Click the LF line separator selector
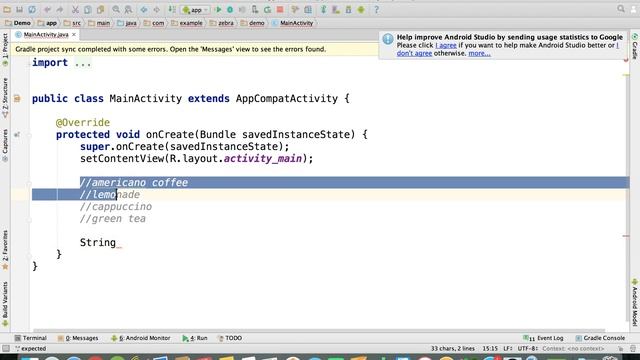Screen dimensions: 640x360 pos(507,349)
